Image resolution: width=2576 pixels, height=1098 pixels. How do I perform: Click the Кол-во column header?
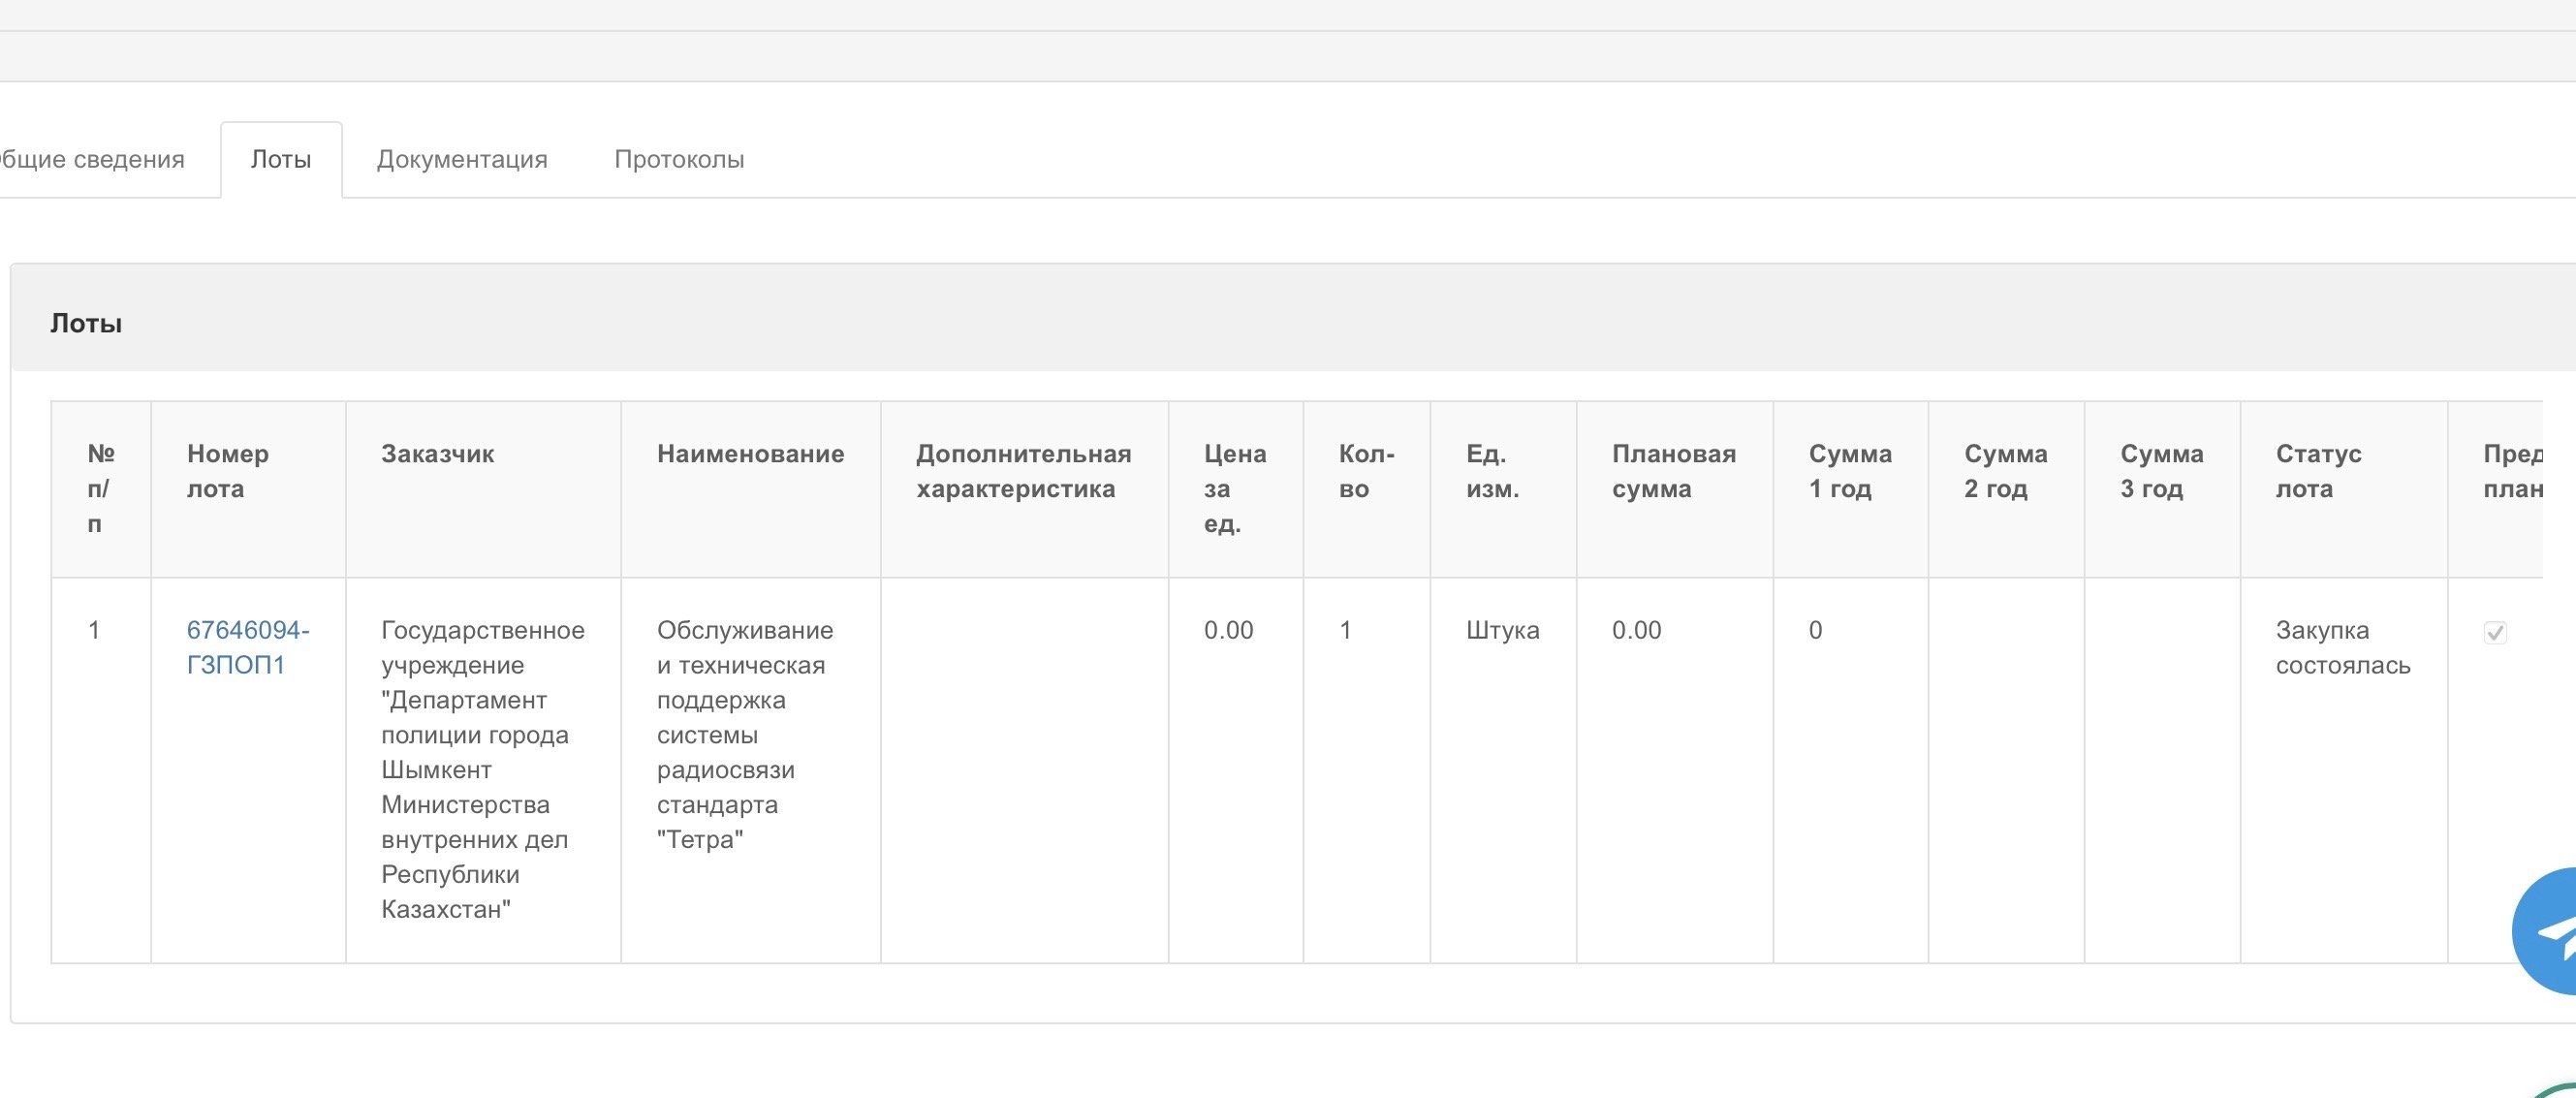coord(1367,489)
